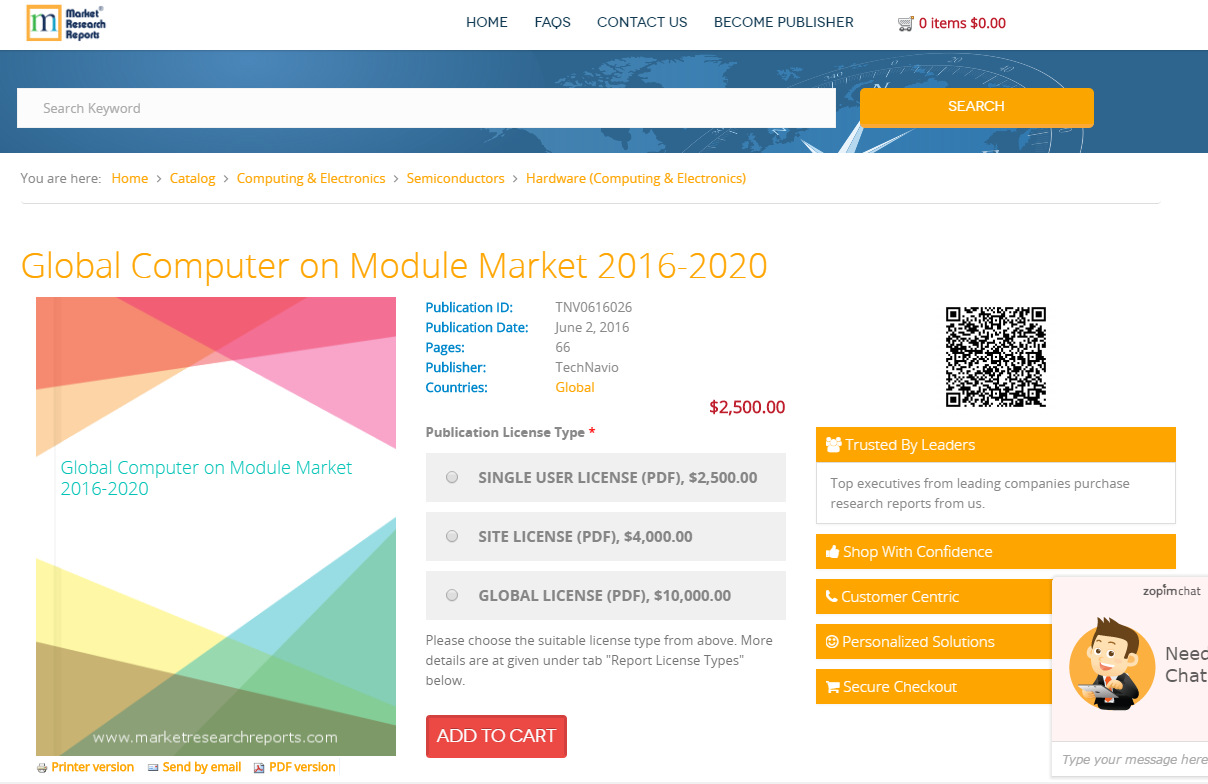Open the report QR code image
The image size is (1208, 784).
pos(996,357)
